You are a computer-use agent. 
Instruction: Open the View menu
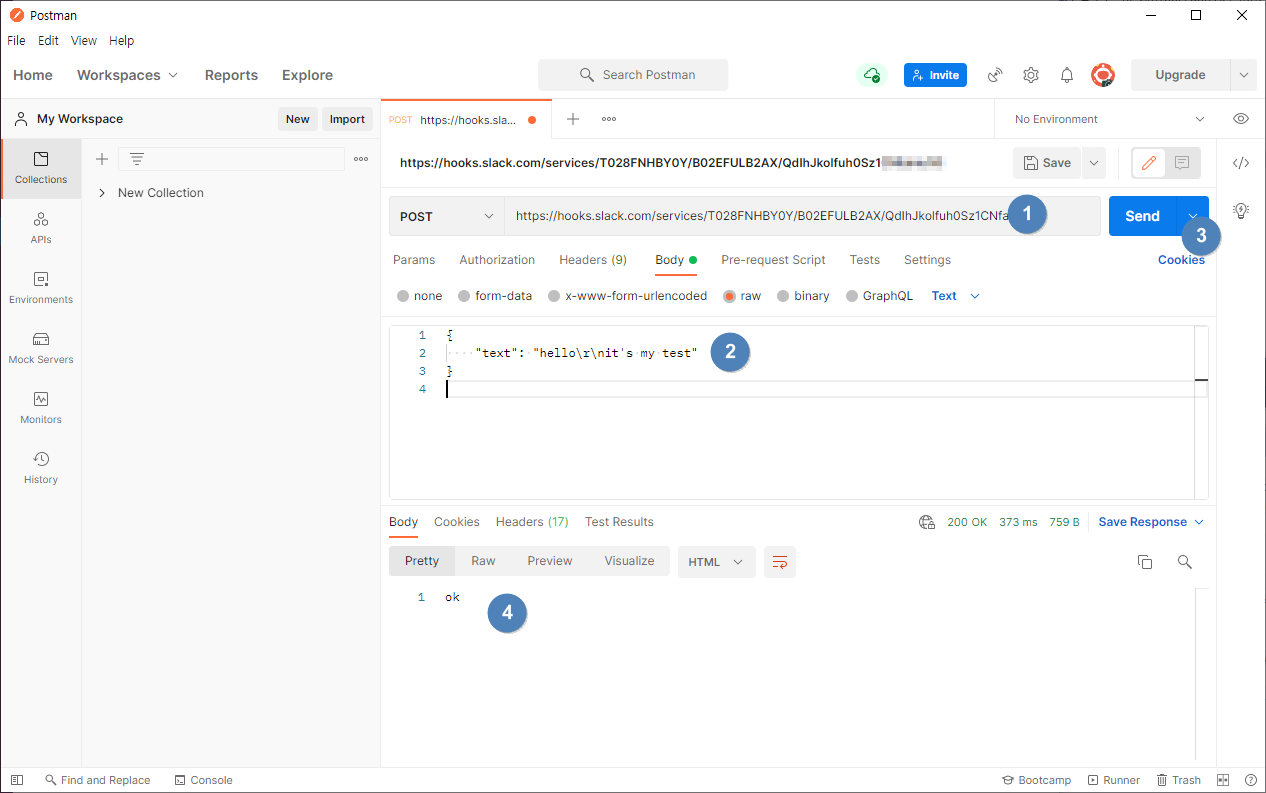(x=84, y=41)
